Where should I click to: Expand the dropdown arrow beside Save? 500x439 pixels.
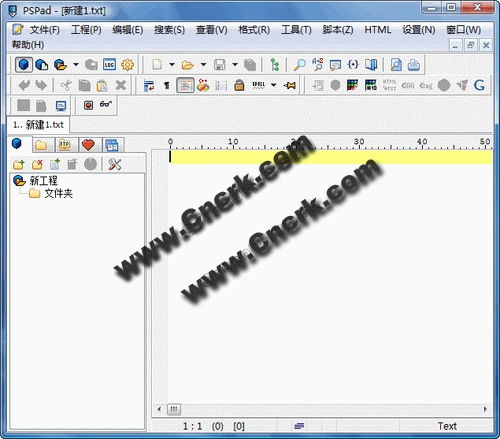point(235,65)
